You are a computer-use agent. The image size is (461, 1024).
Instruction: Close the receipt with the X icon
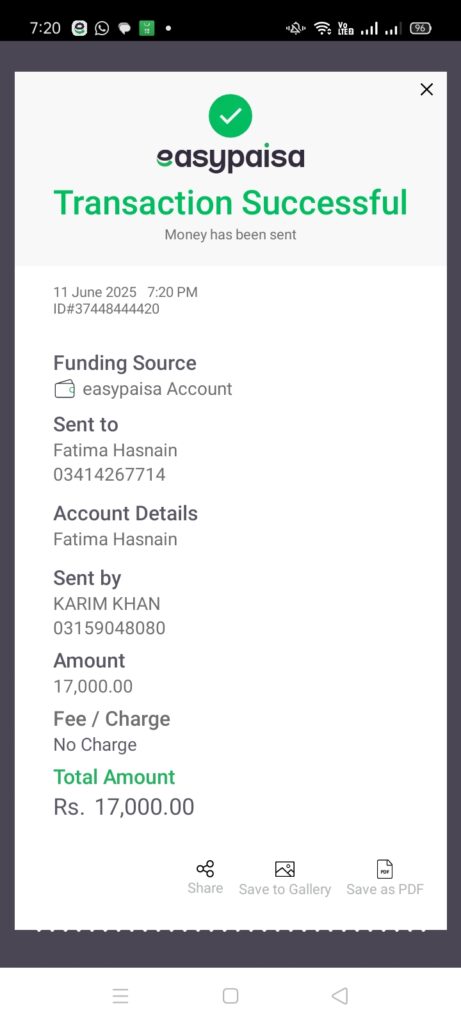[x=426, y=89]
